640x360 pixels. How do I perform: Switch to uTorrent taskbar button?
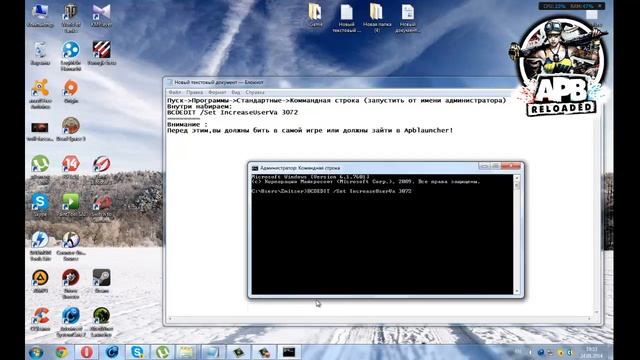(x=162, y=352)
